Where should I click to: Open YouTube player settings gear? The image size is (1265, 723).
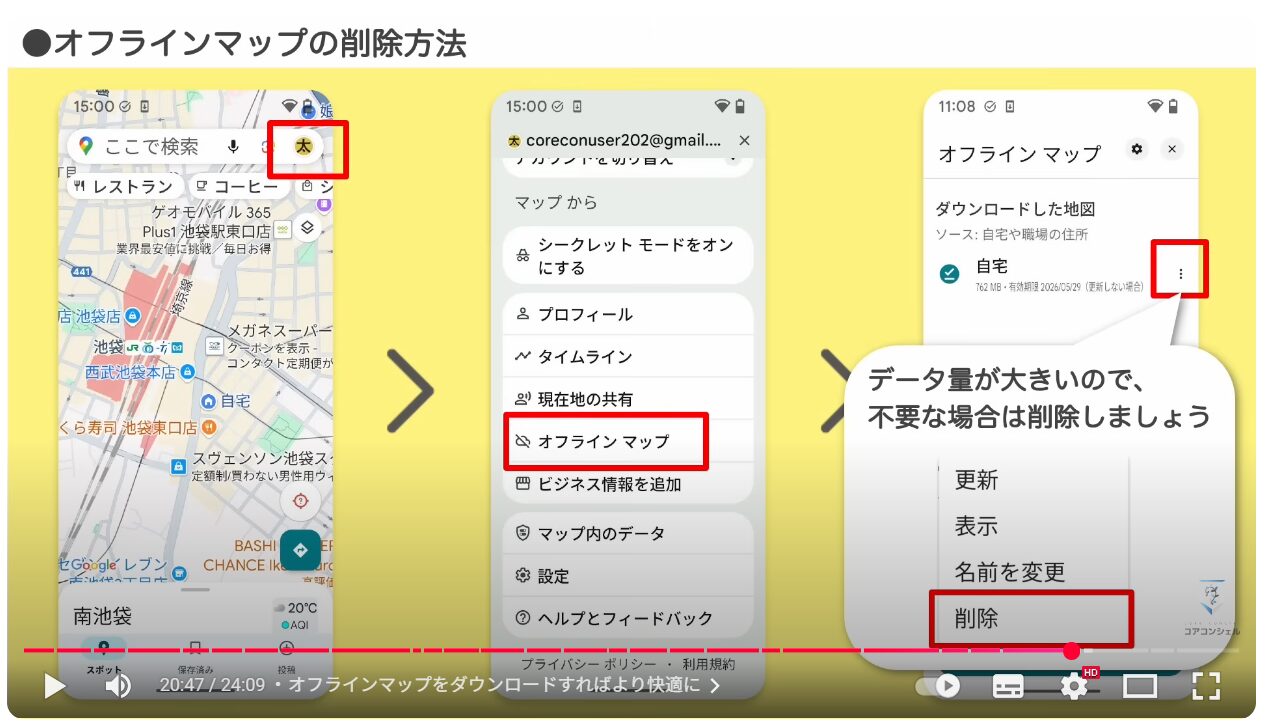[x=1074, y=686]
